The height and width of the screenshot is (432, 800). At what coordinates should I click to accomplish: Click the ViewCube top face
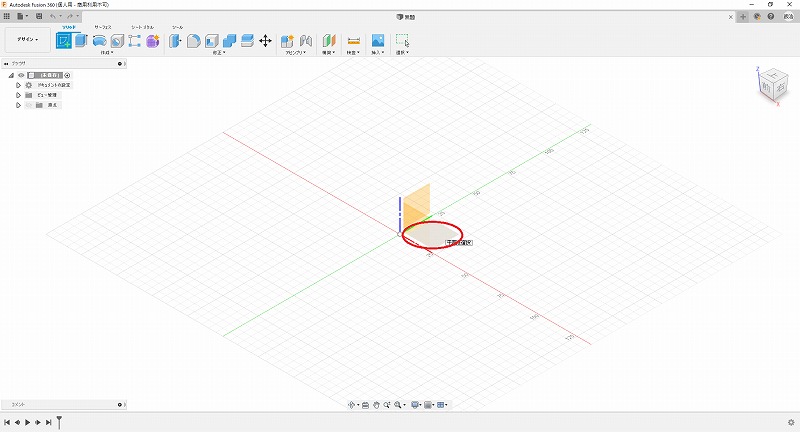(772, 75)
